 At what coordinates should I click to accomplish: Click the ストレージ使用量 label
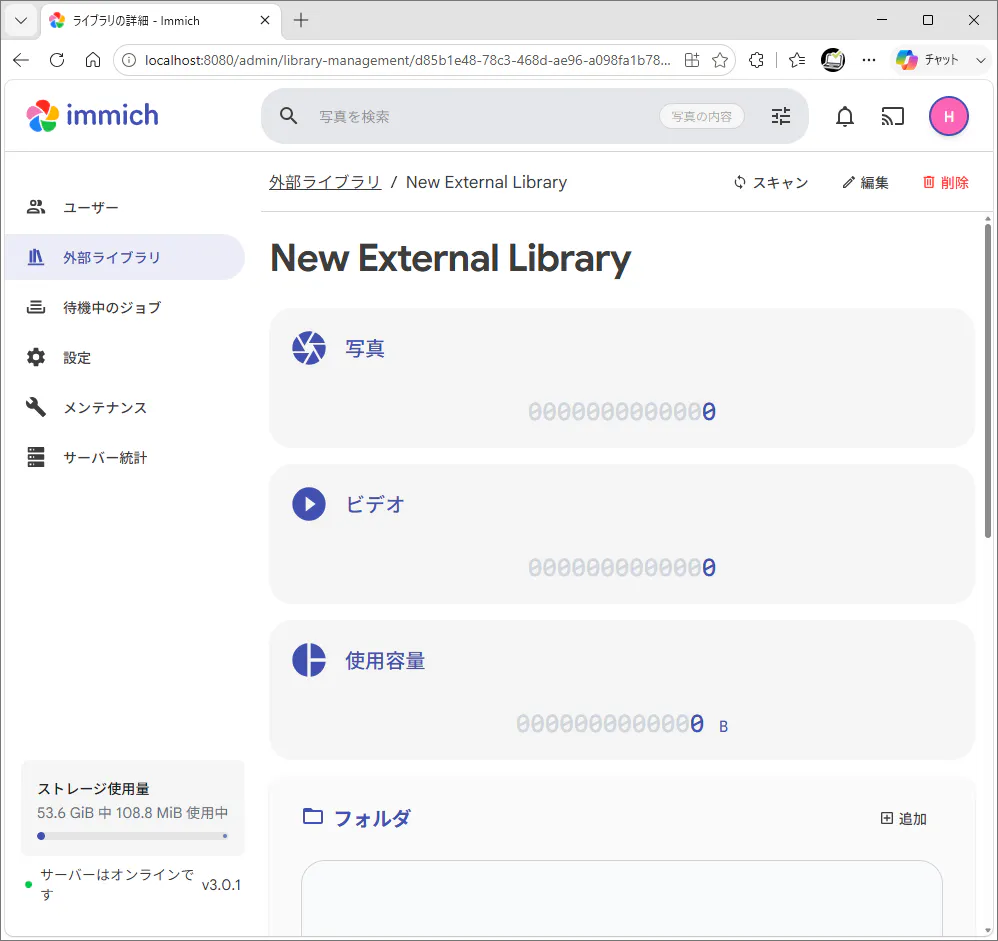[x=94, y=788]
